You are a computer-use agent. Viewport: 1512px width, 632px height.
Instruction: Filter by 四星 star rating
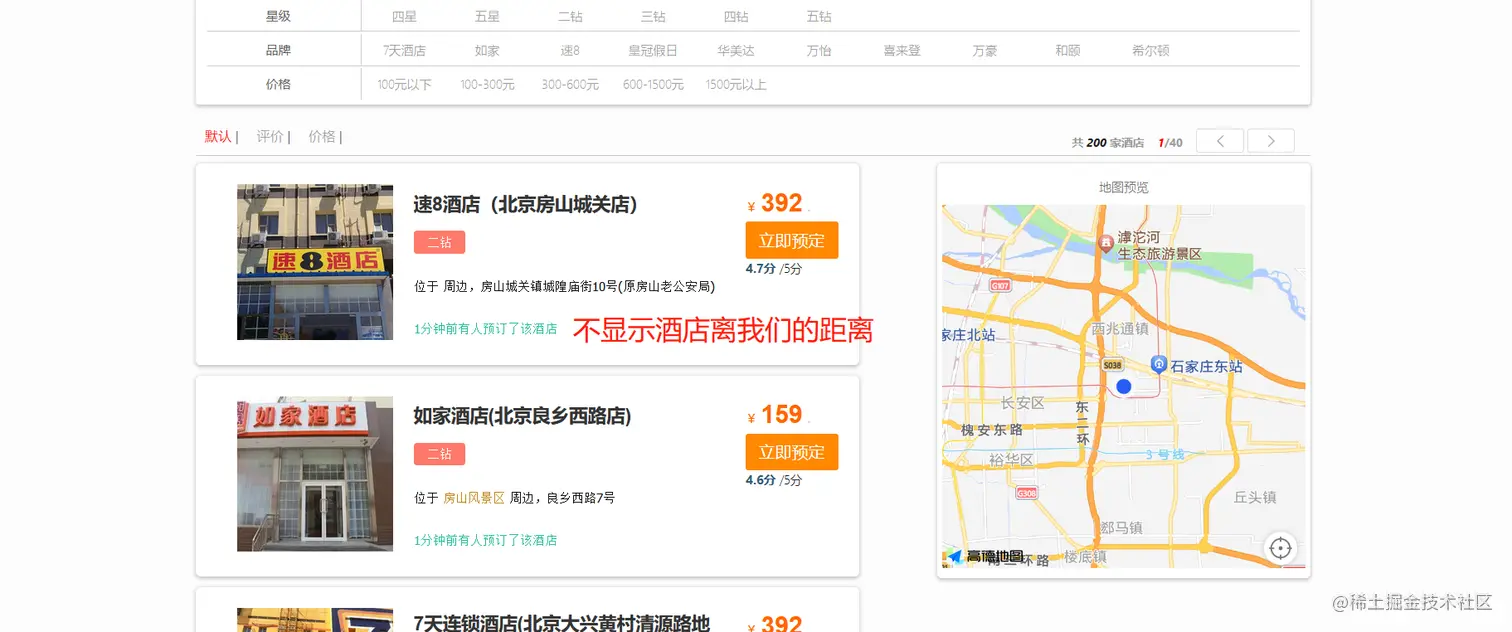click(x=404, y=17)
